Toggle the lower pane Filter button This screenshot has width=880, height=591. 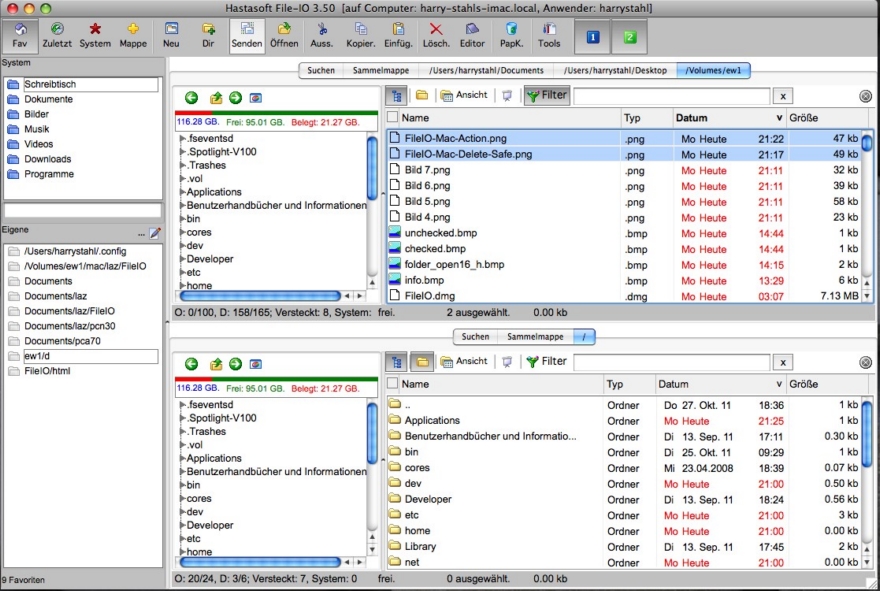[x=547, y=361]
